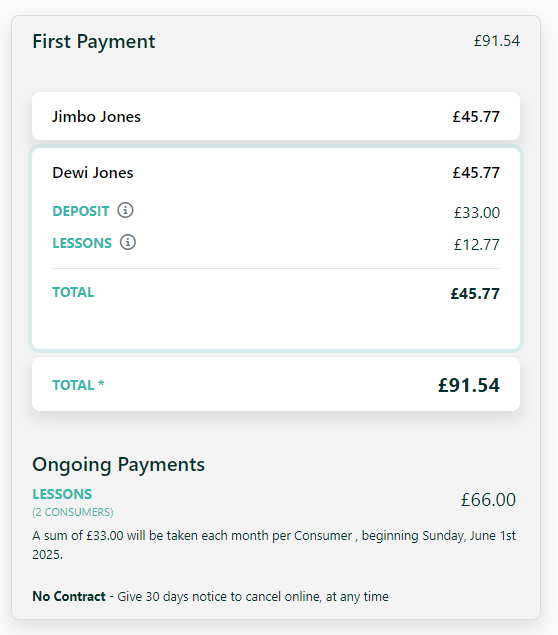Screen dimensions: 558x635
Task: Click the TOTAL label inside Dewi's card
Action: pos(73,292)
